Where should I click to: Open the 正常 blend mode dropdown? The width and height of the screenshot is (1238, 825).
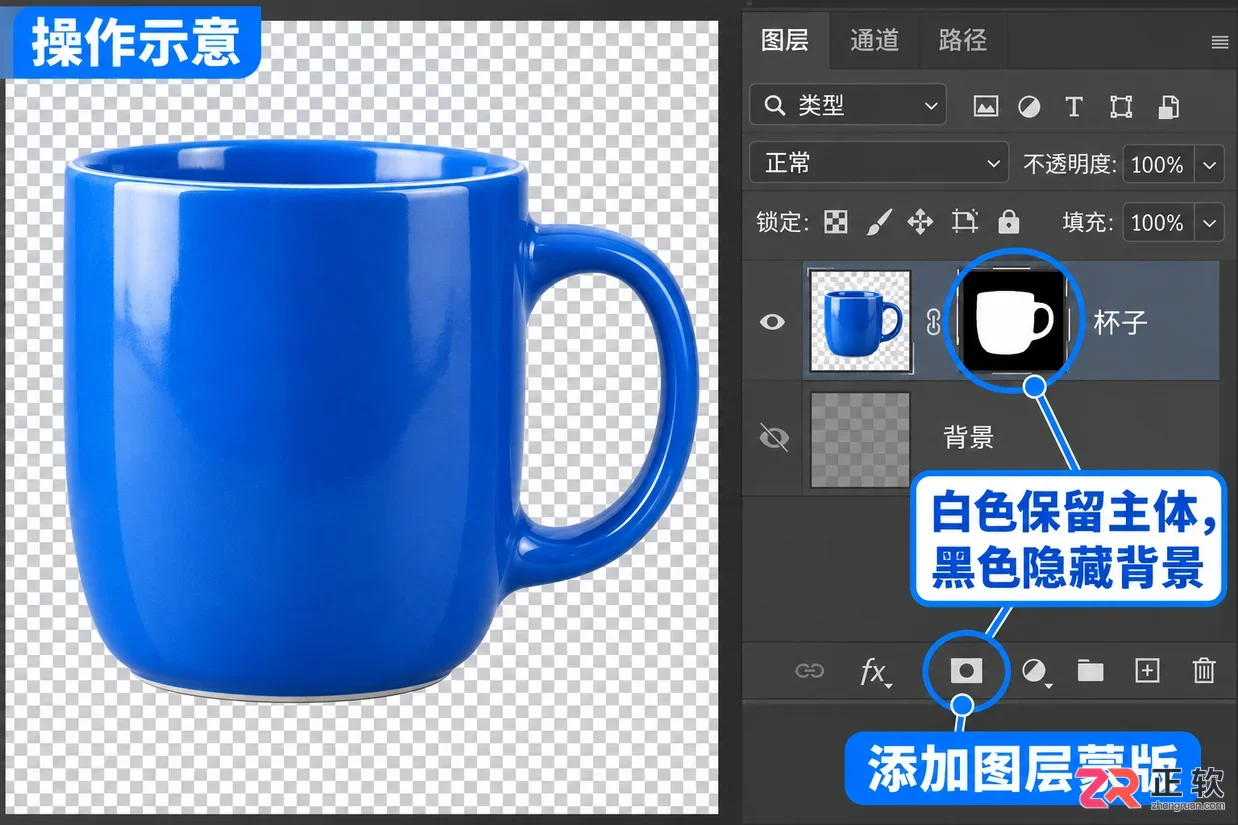tap(879, 163)
